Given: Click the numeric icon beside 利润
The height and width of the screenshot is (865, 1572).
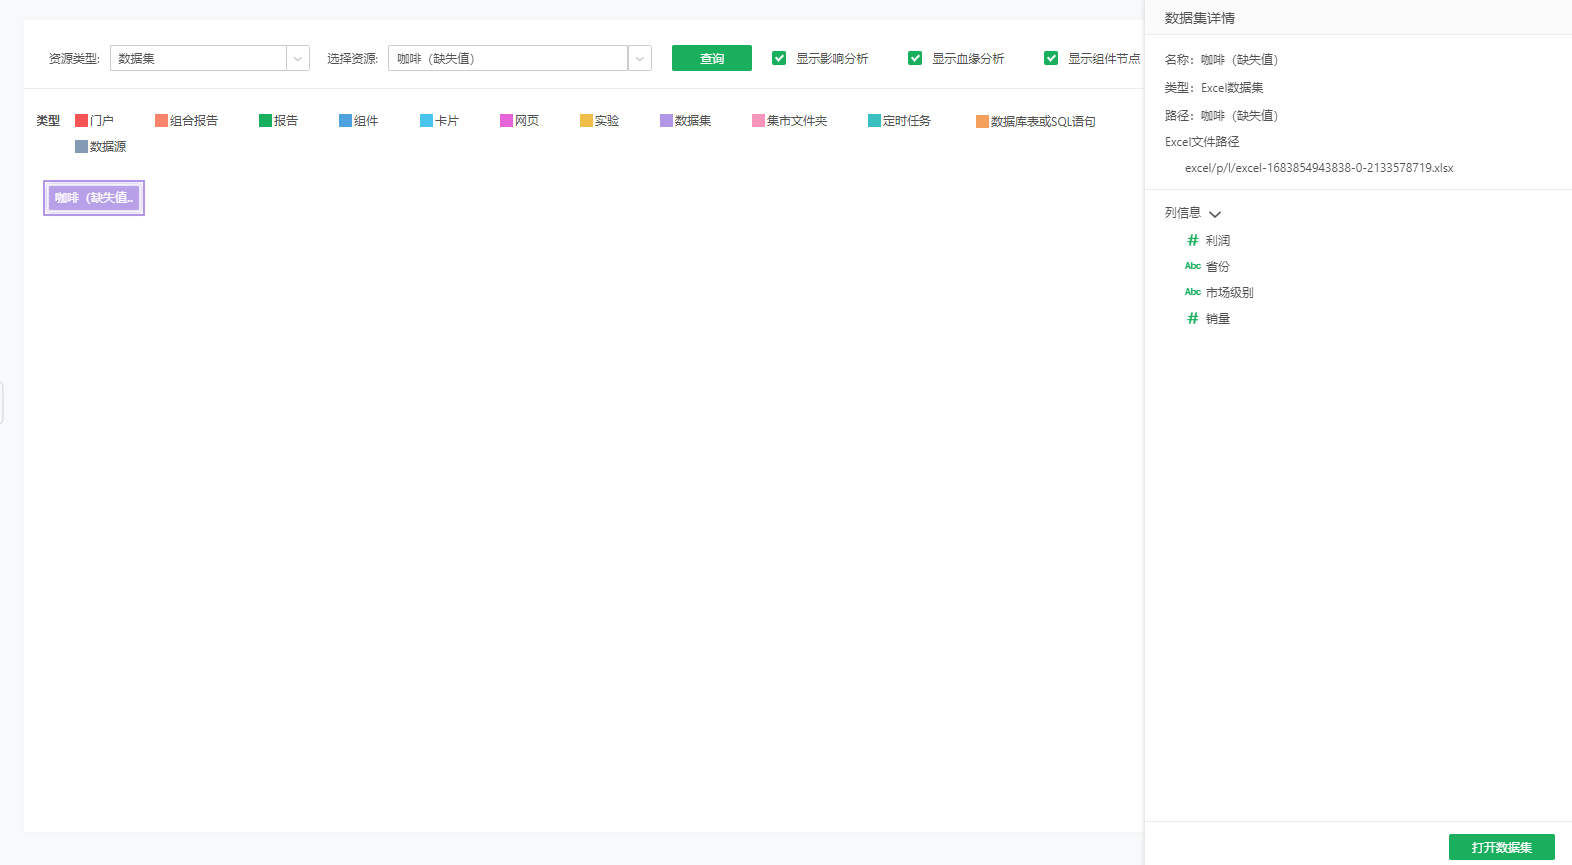Looking at the screenshot, I should (1192, 240).
